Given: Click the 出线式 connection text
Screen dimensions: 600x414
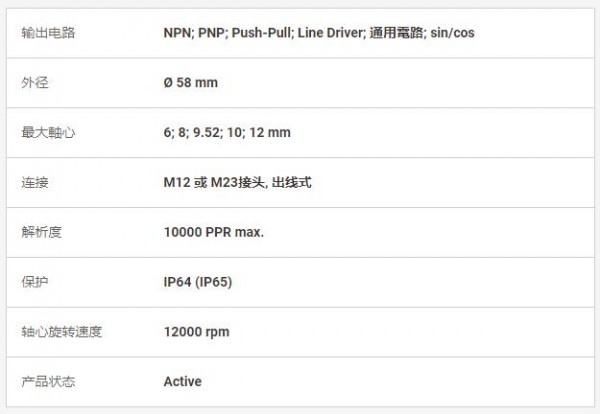Looking at the screenshot, I should click(x=296, y=183).
